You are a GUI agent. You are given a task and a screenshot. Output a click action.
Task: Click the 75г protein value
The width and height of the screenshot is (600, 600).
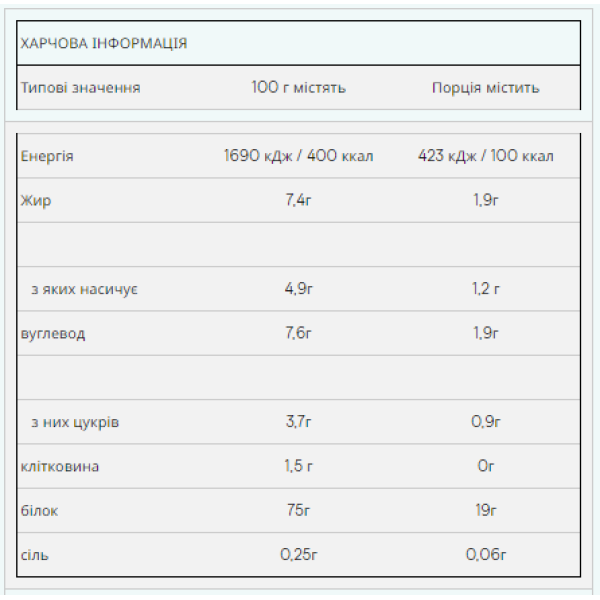tap(299, 510)
